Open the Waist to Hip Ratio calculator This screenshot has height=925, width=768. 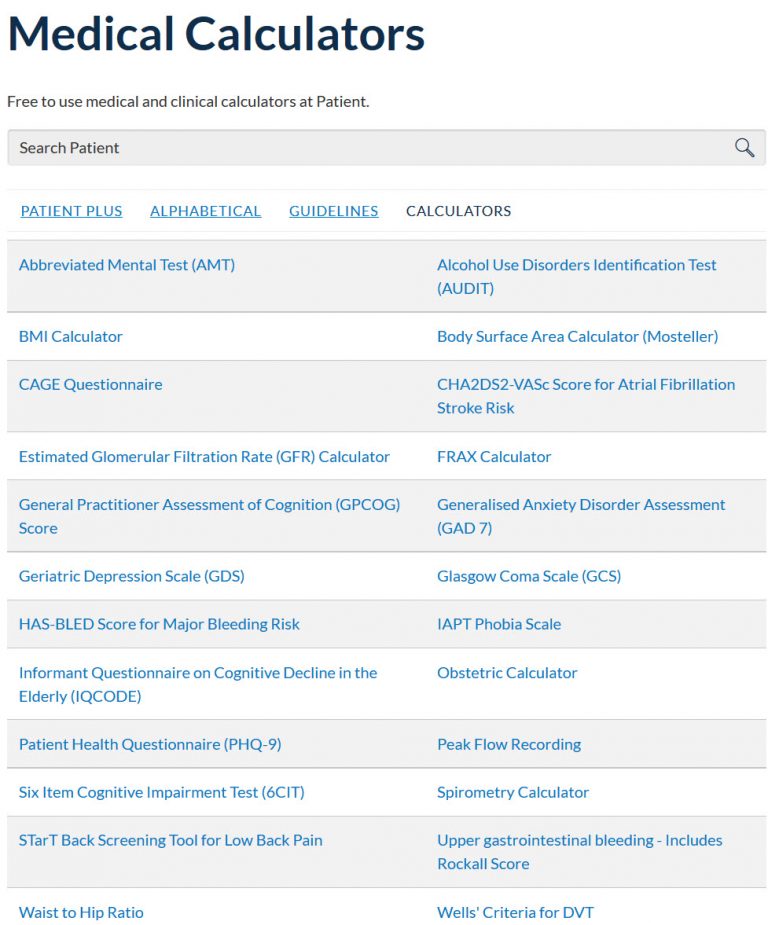81,912
